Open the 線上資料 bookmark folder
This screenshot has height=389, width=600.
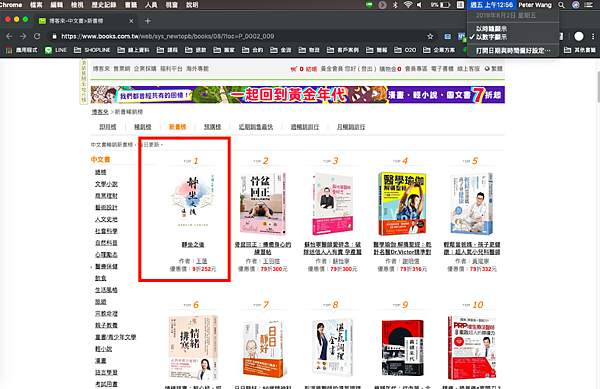tap(133, 50)
